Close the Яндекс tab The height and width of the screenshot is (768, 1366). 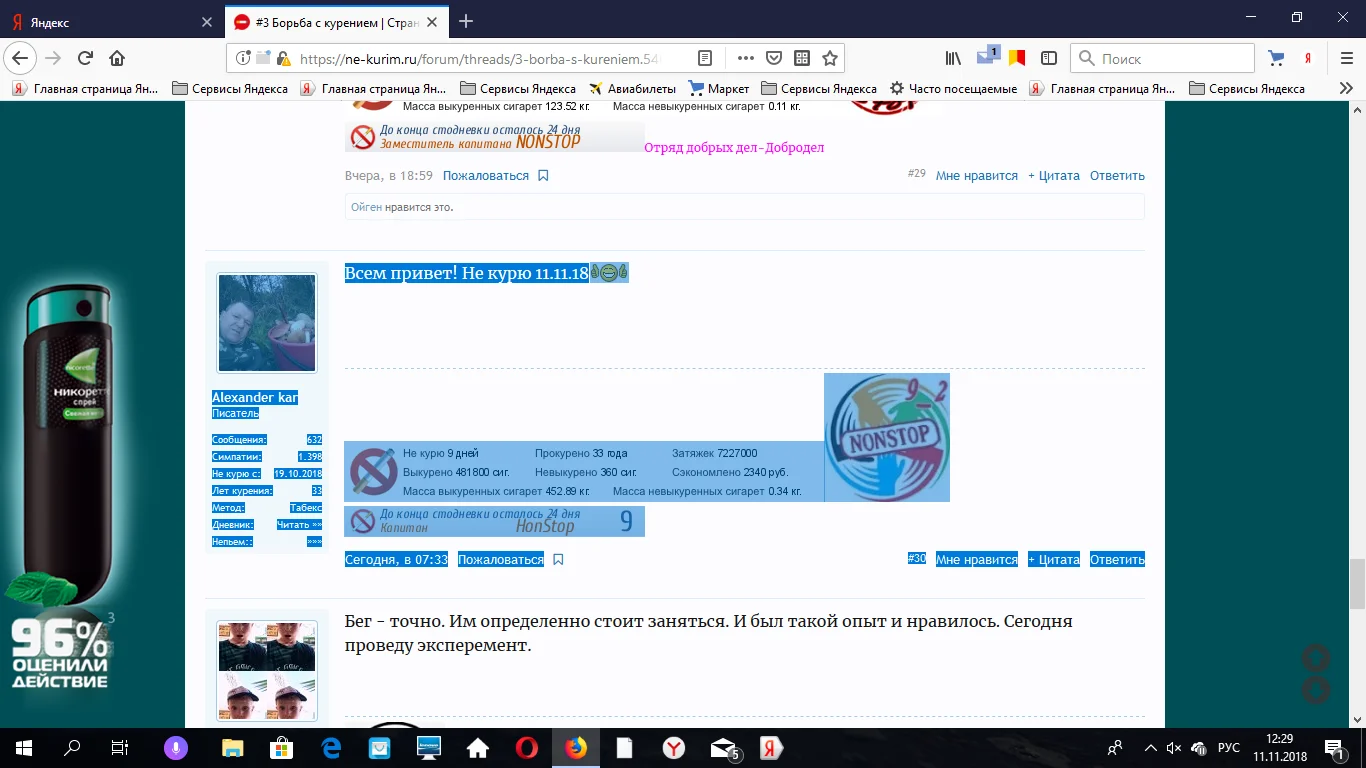point(206,22)
